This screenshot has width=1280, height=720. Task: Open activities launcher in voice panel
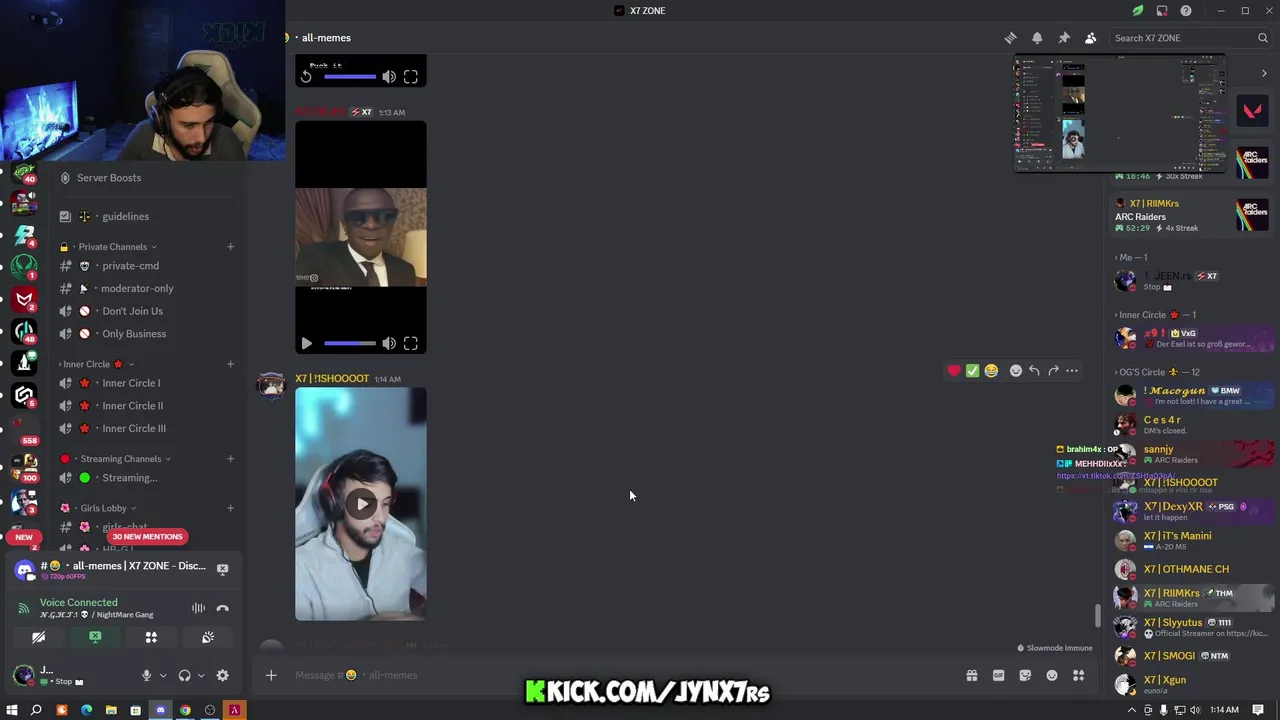(151, 637)
